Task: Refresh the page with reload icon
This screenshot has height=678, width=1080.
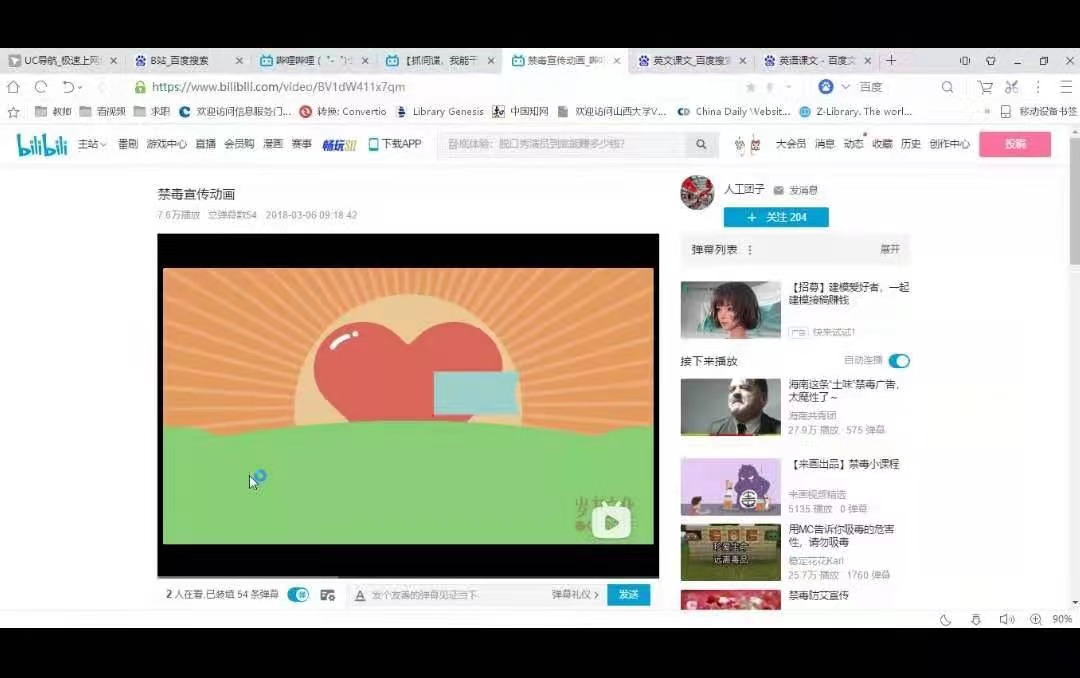Action: pyautogui.click(x=41, y=87)
